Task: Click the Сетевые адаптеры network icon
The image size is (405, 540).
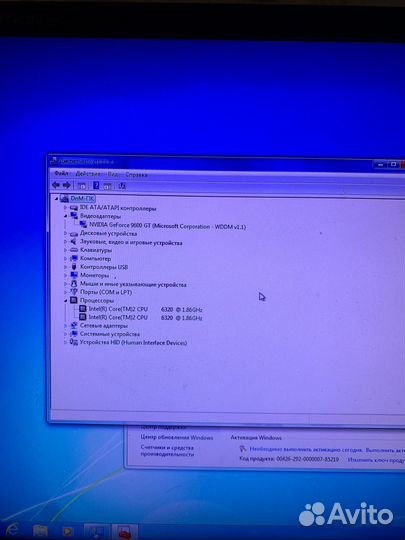Action: point(74,325)
